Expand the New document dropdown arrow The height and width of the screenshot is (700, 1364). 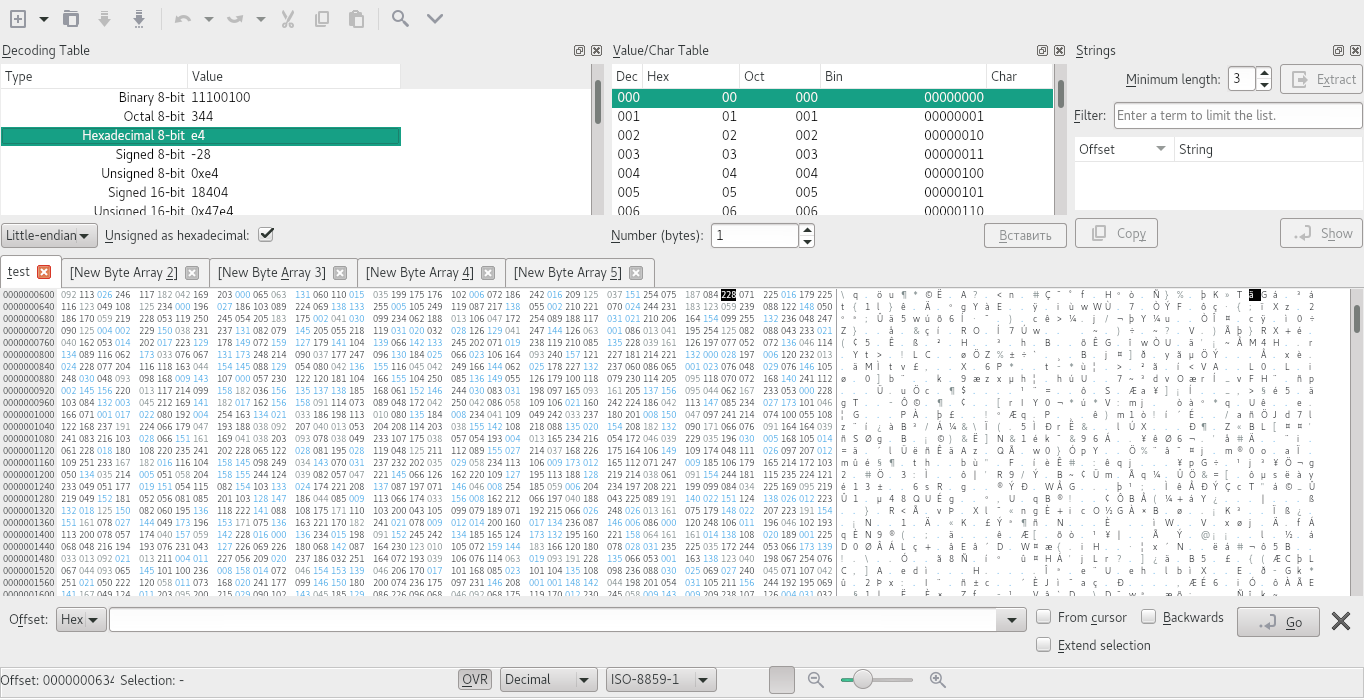click(43, 18)
